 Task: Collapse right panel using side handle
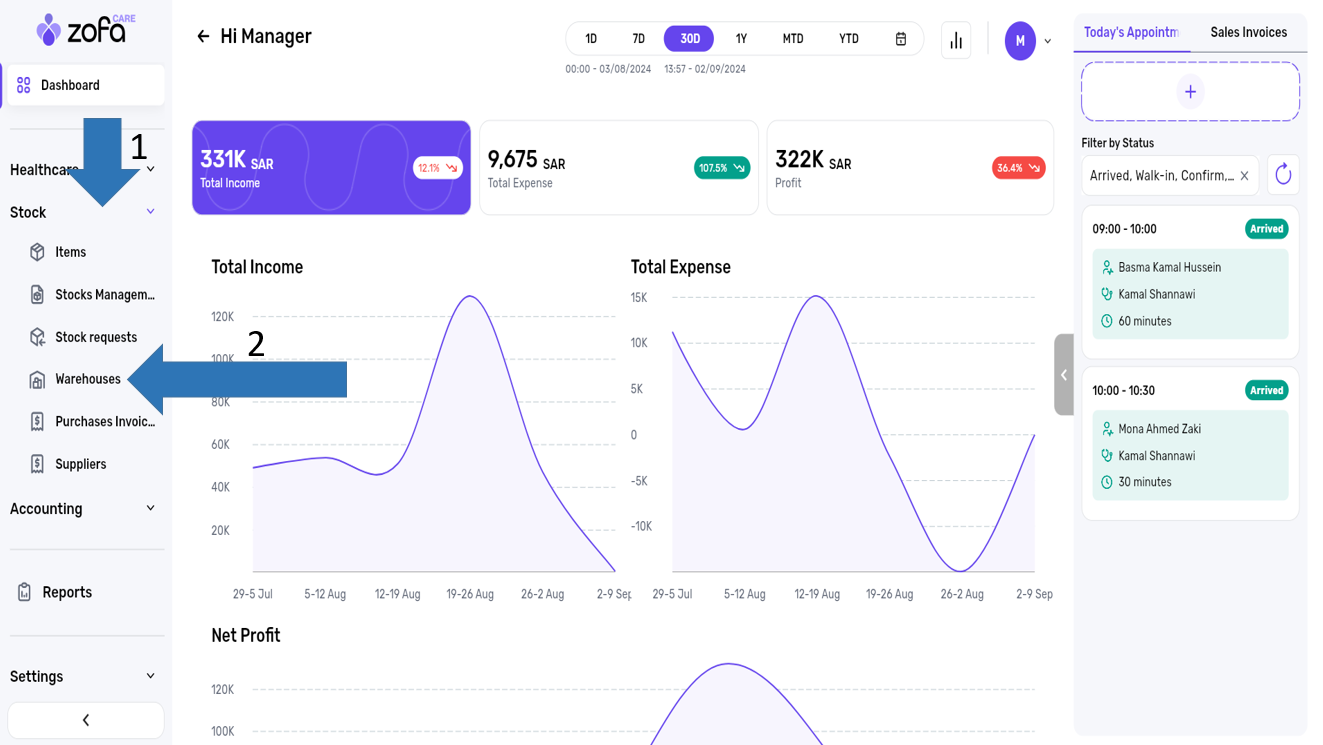click(x=1064, y=375)
